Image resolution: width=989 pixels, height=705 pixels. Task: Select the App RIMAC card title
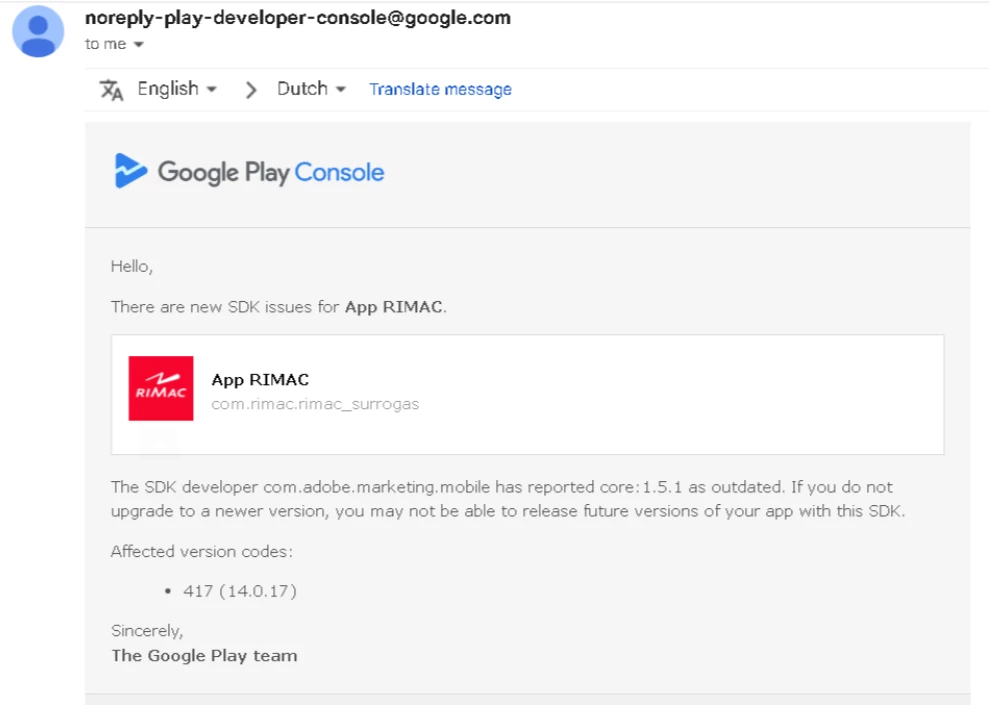[x=260, y=380]
